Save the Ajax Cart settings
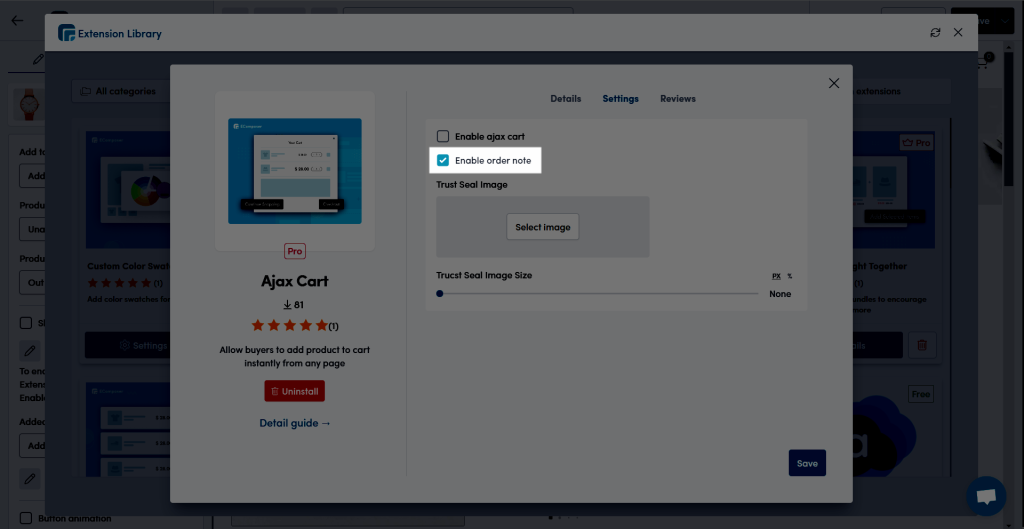This screenshot has height=529, width=1024. point(807,463)
